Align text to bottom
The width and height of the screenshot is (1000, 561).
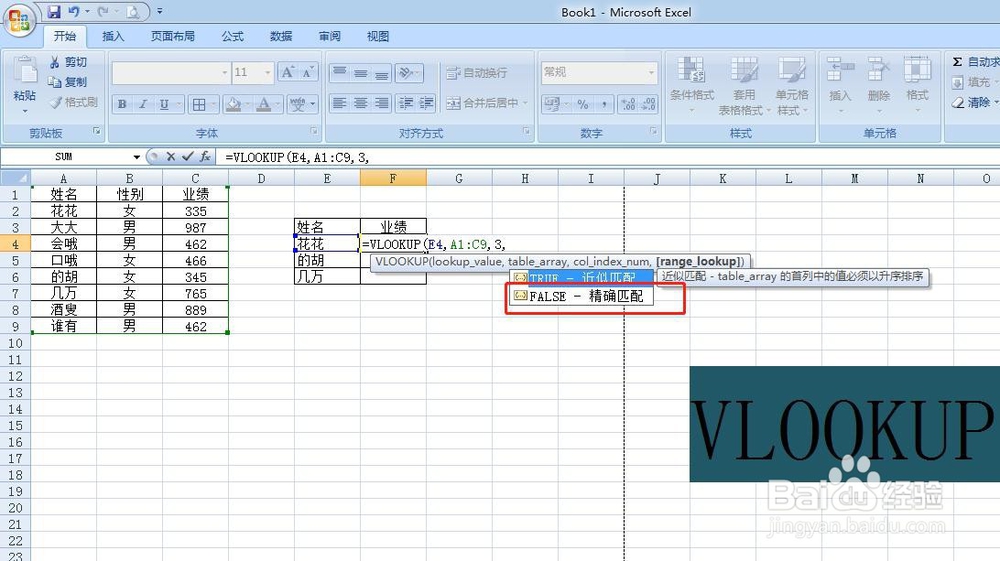click(x=381, y=73)
